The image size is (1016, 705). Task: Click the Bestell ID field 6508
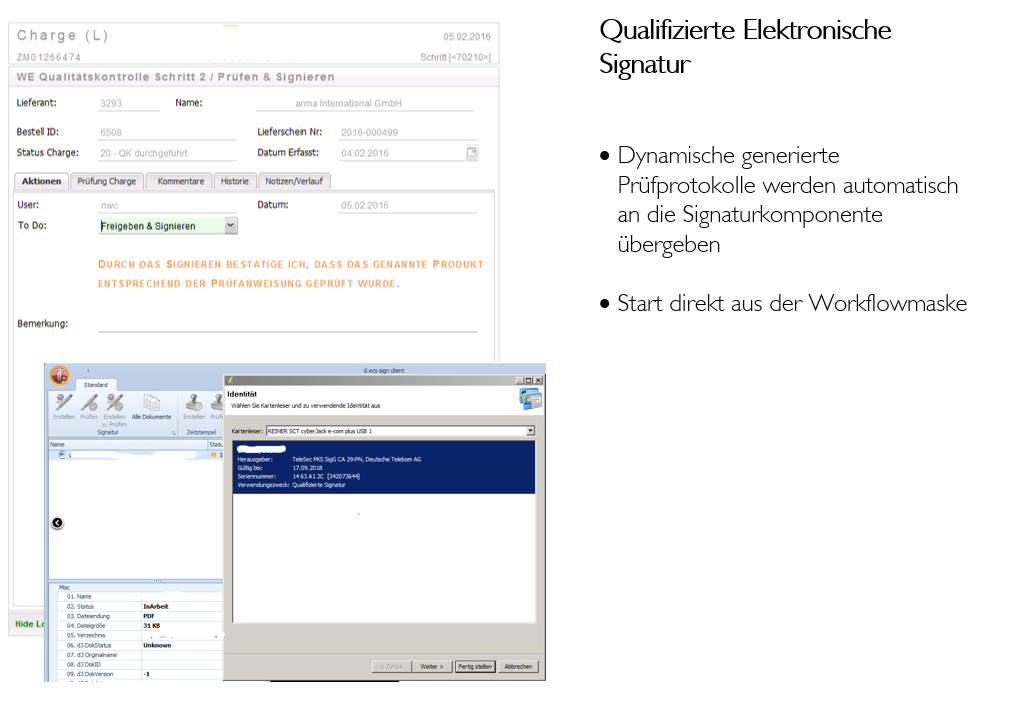pos(167,132)
